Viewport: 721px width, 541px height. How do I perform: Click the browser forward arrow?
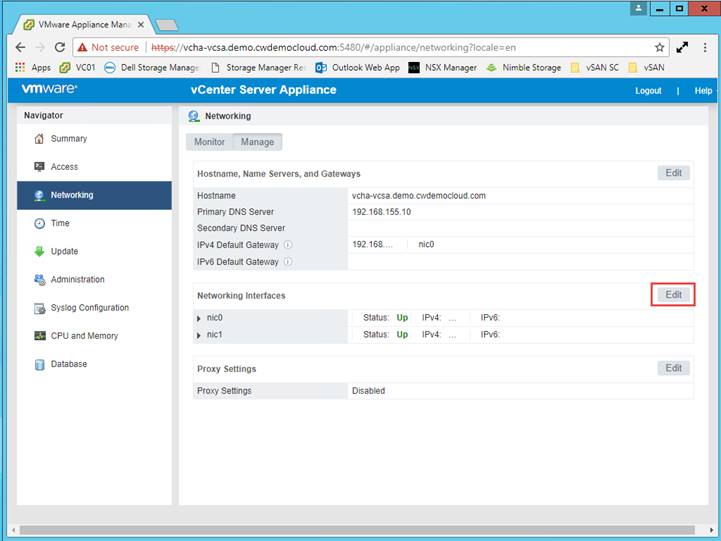coord(40,47)
